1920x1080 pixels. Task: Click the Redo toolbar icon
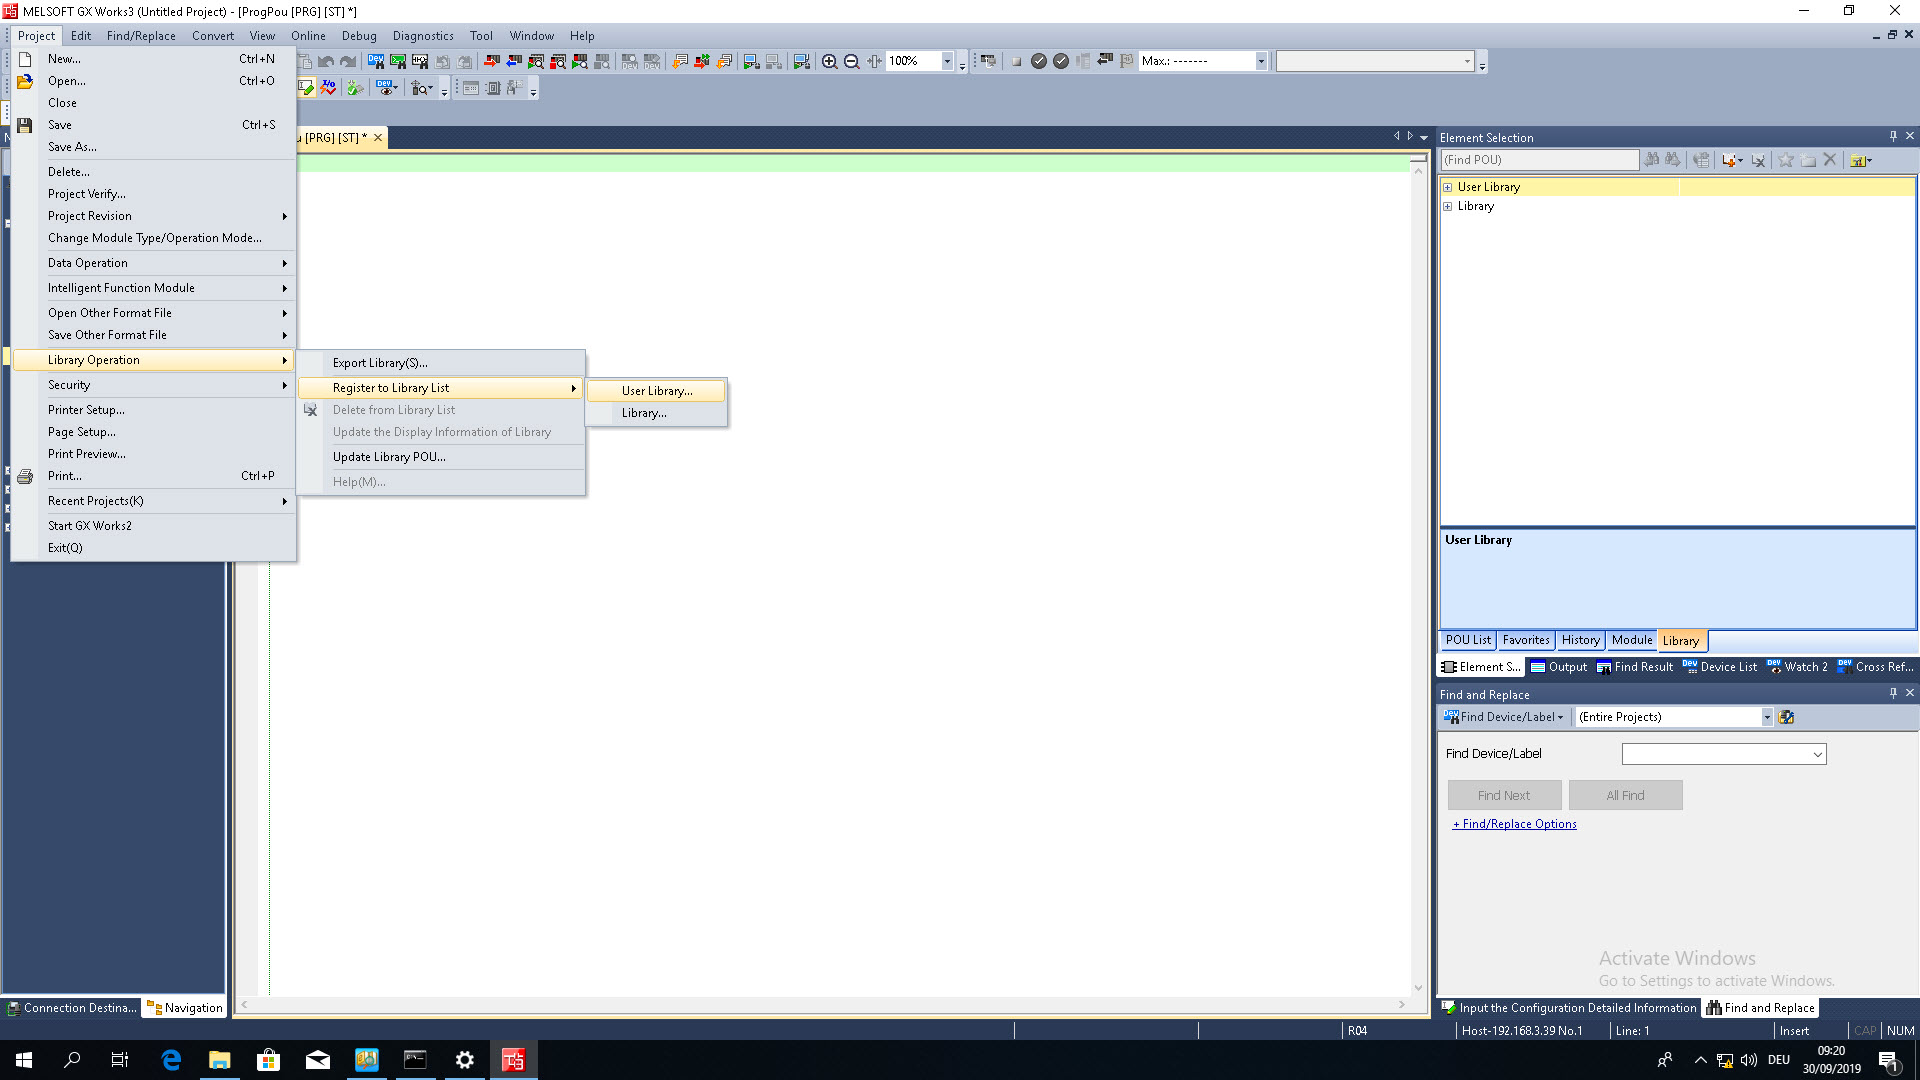[x=348, y=62]
